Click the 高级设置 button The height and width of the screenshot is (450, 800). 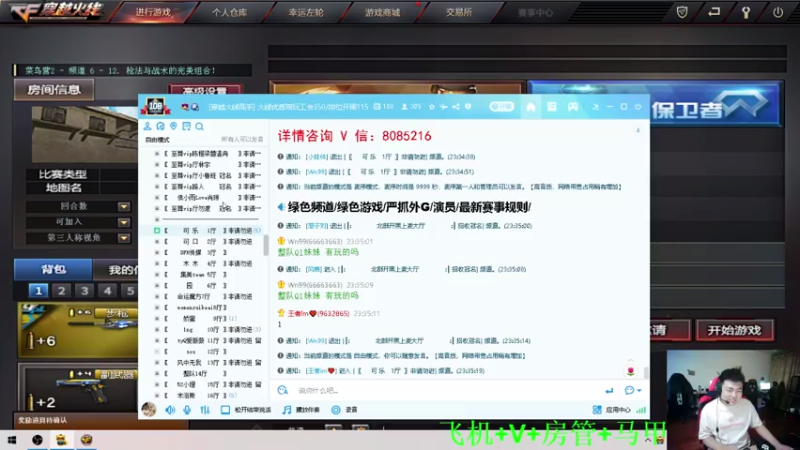point(205,90)
